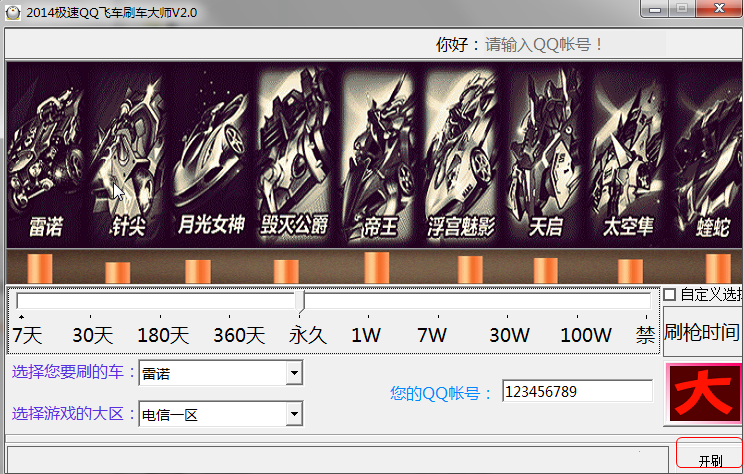Click the orange bar under 毁灭公爵
The height and width of the screenshot is (474, 744).
click(x=286, y=271)
